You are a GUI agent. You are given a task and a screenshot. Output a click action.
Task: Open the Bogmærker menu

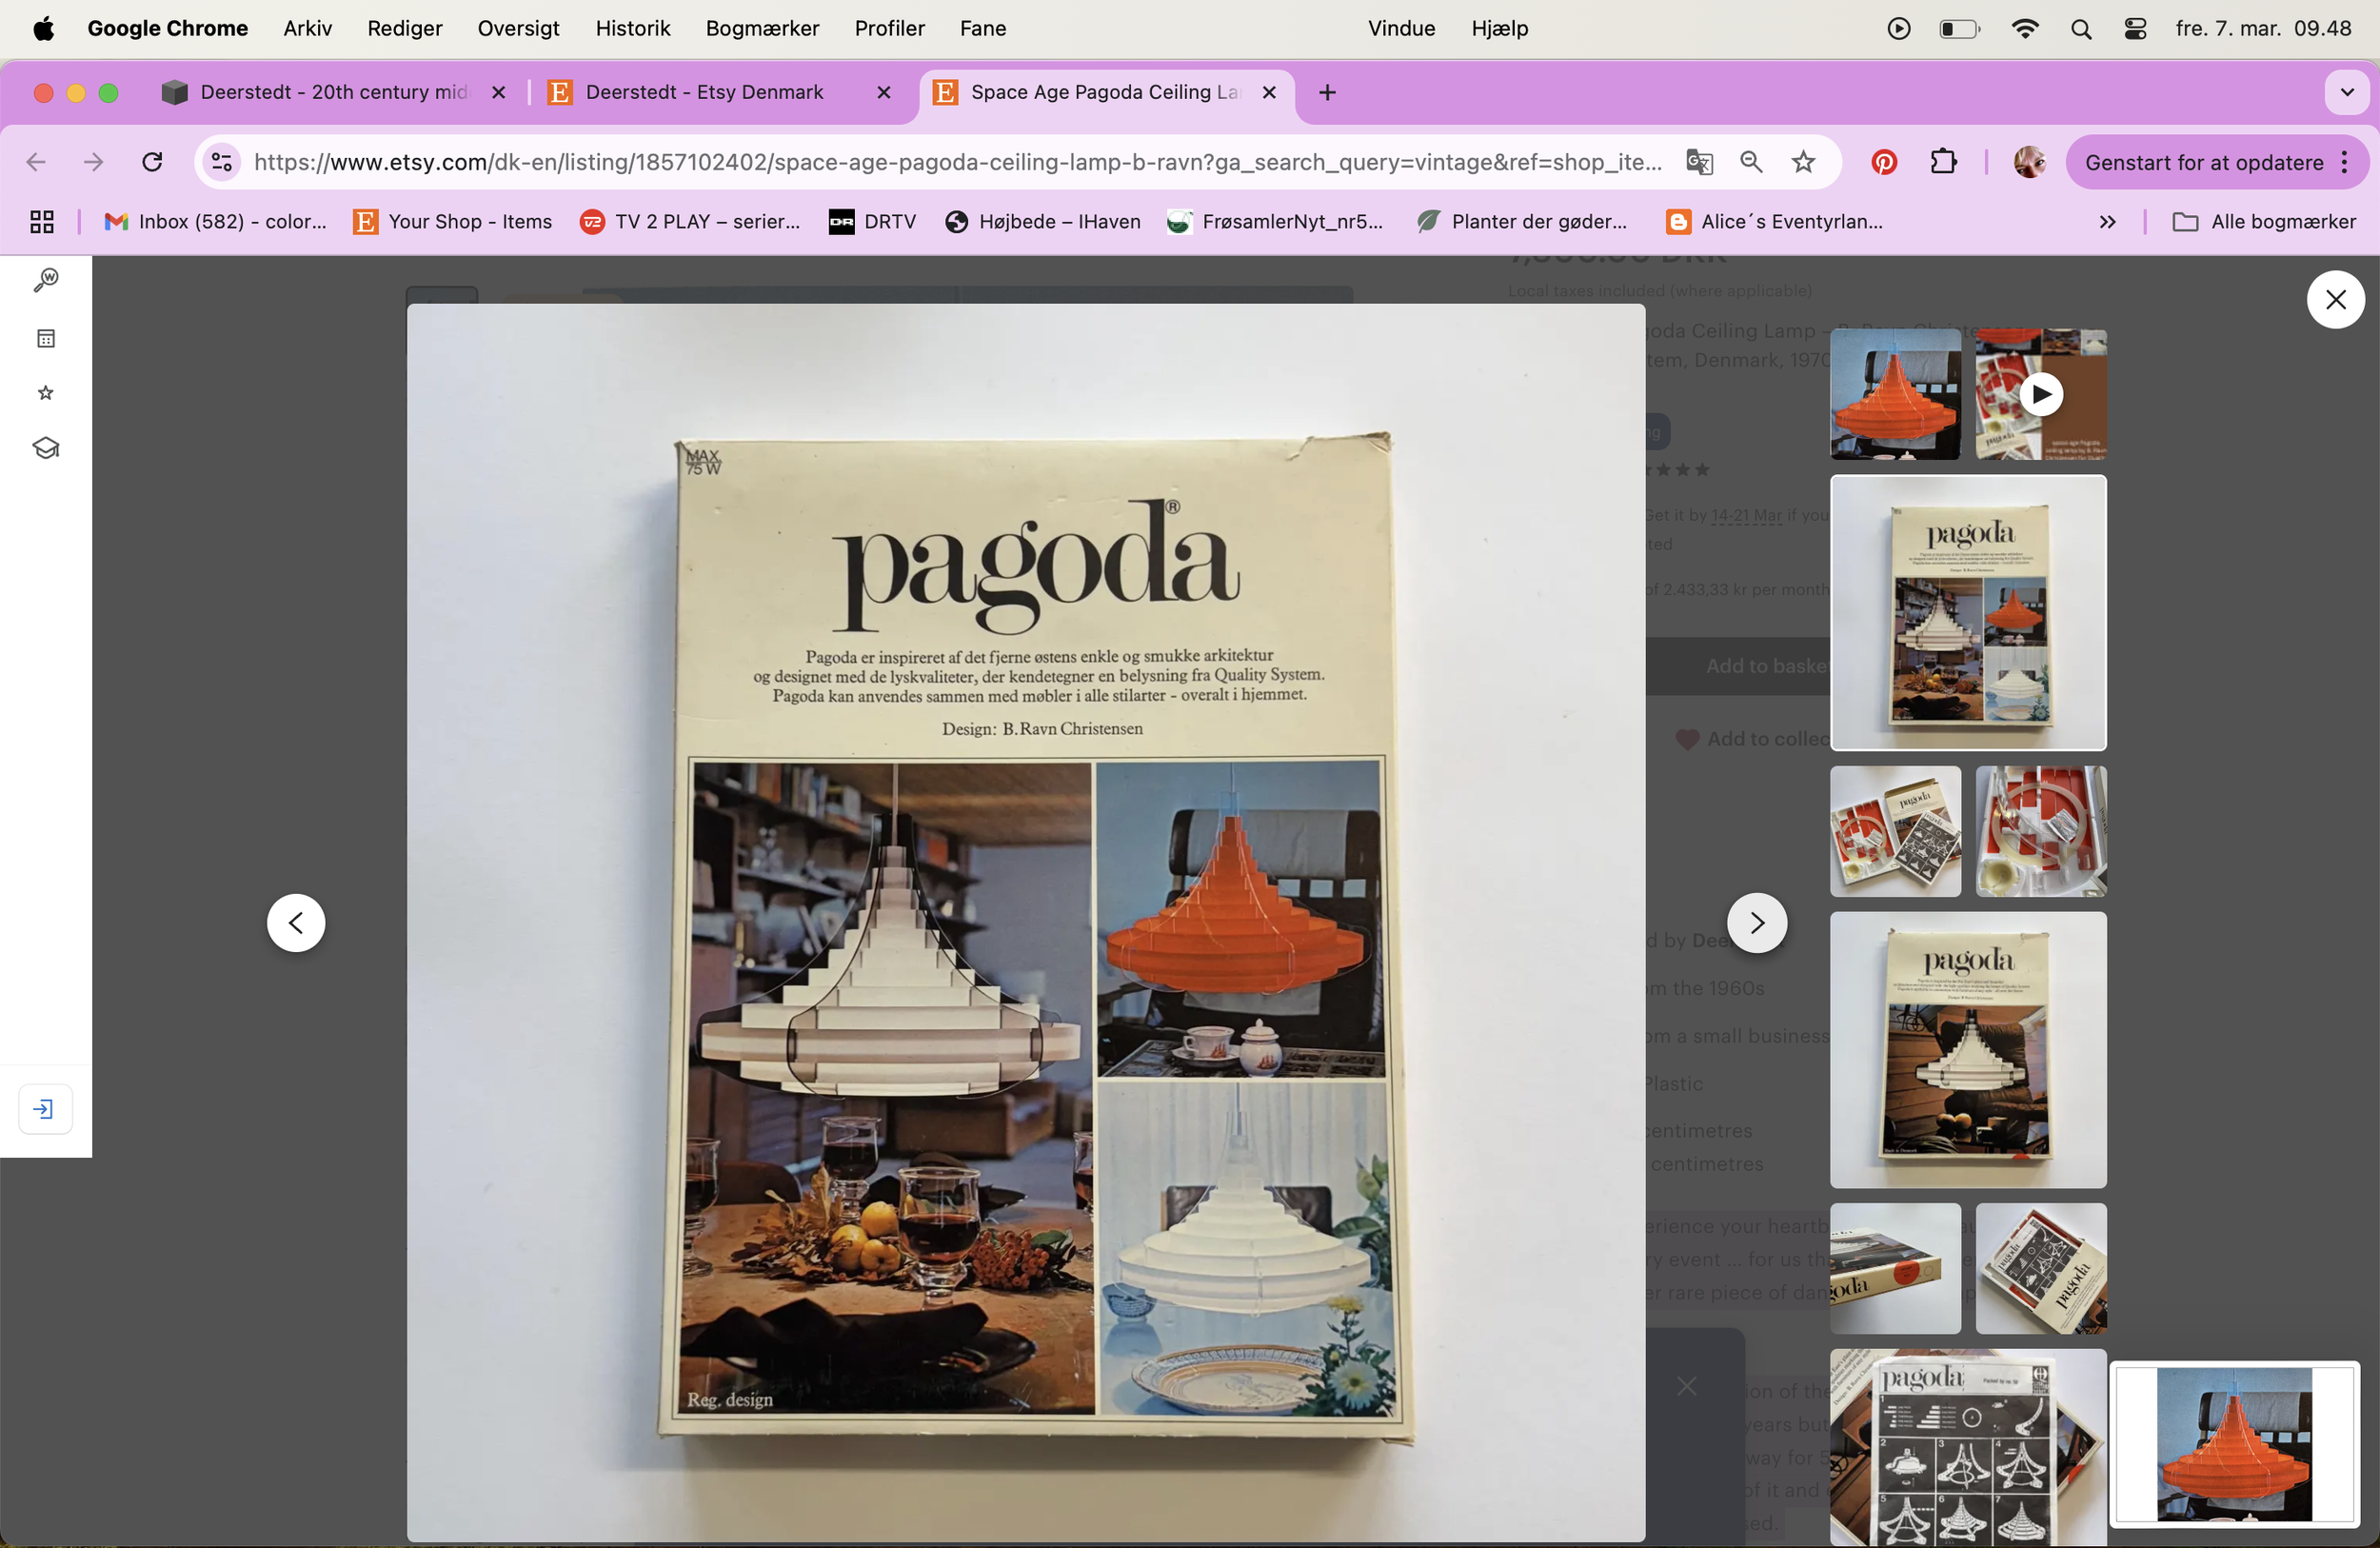762,28
